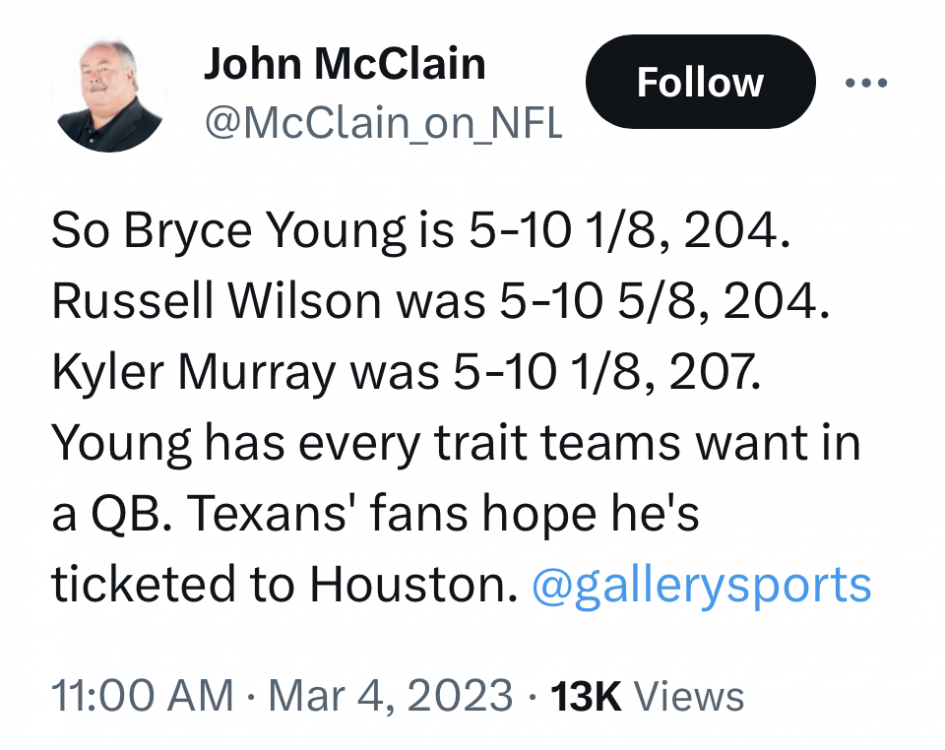
Task: Click the Follow button
Action: pos(699,82)
